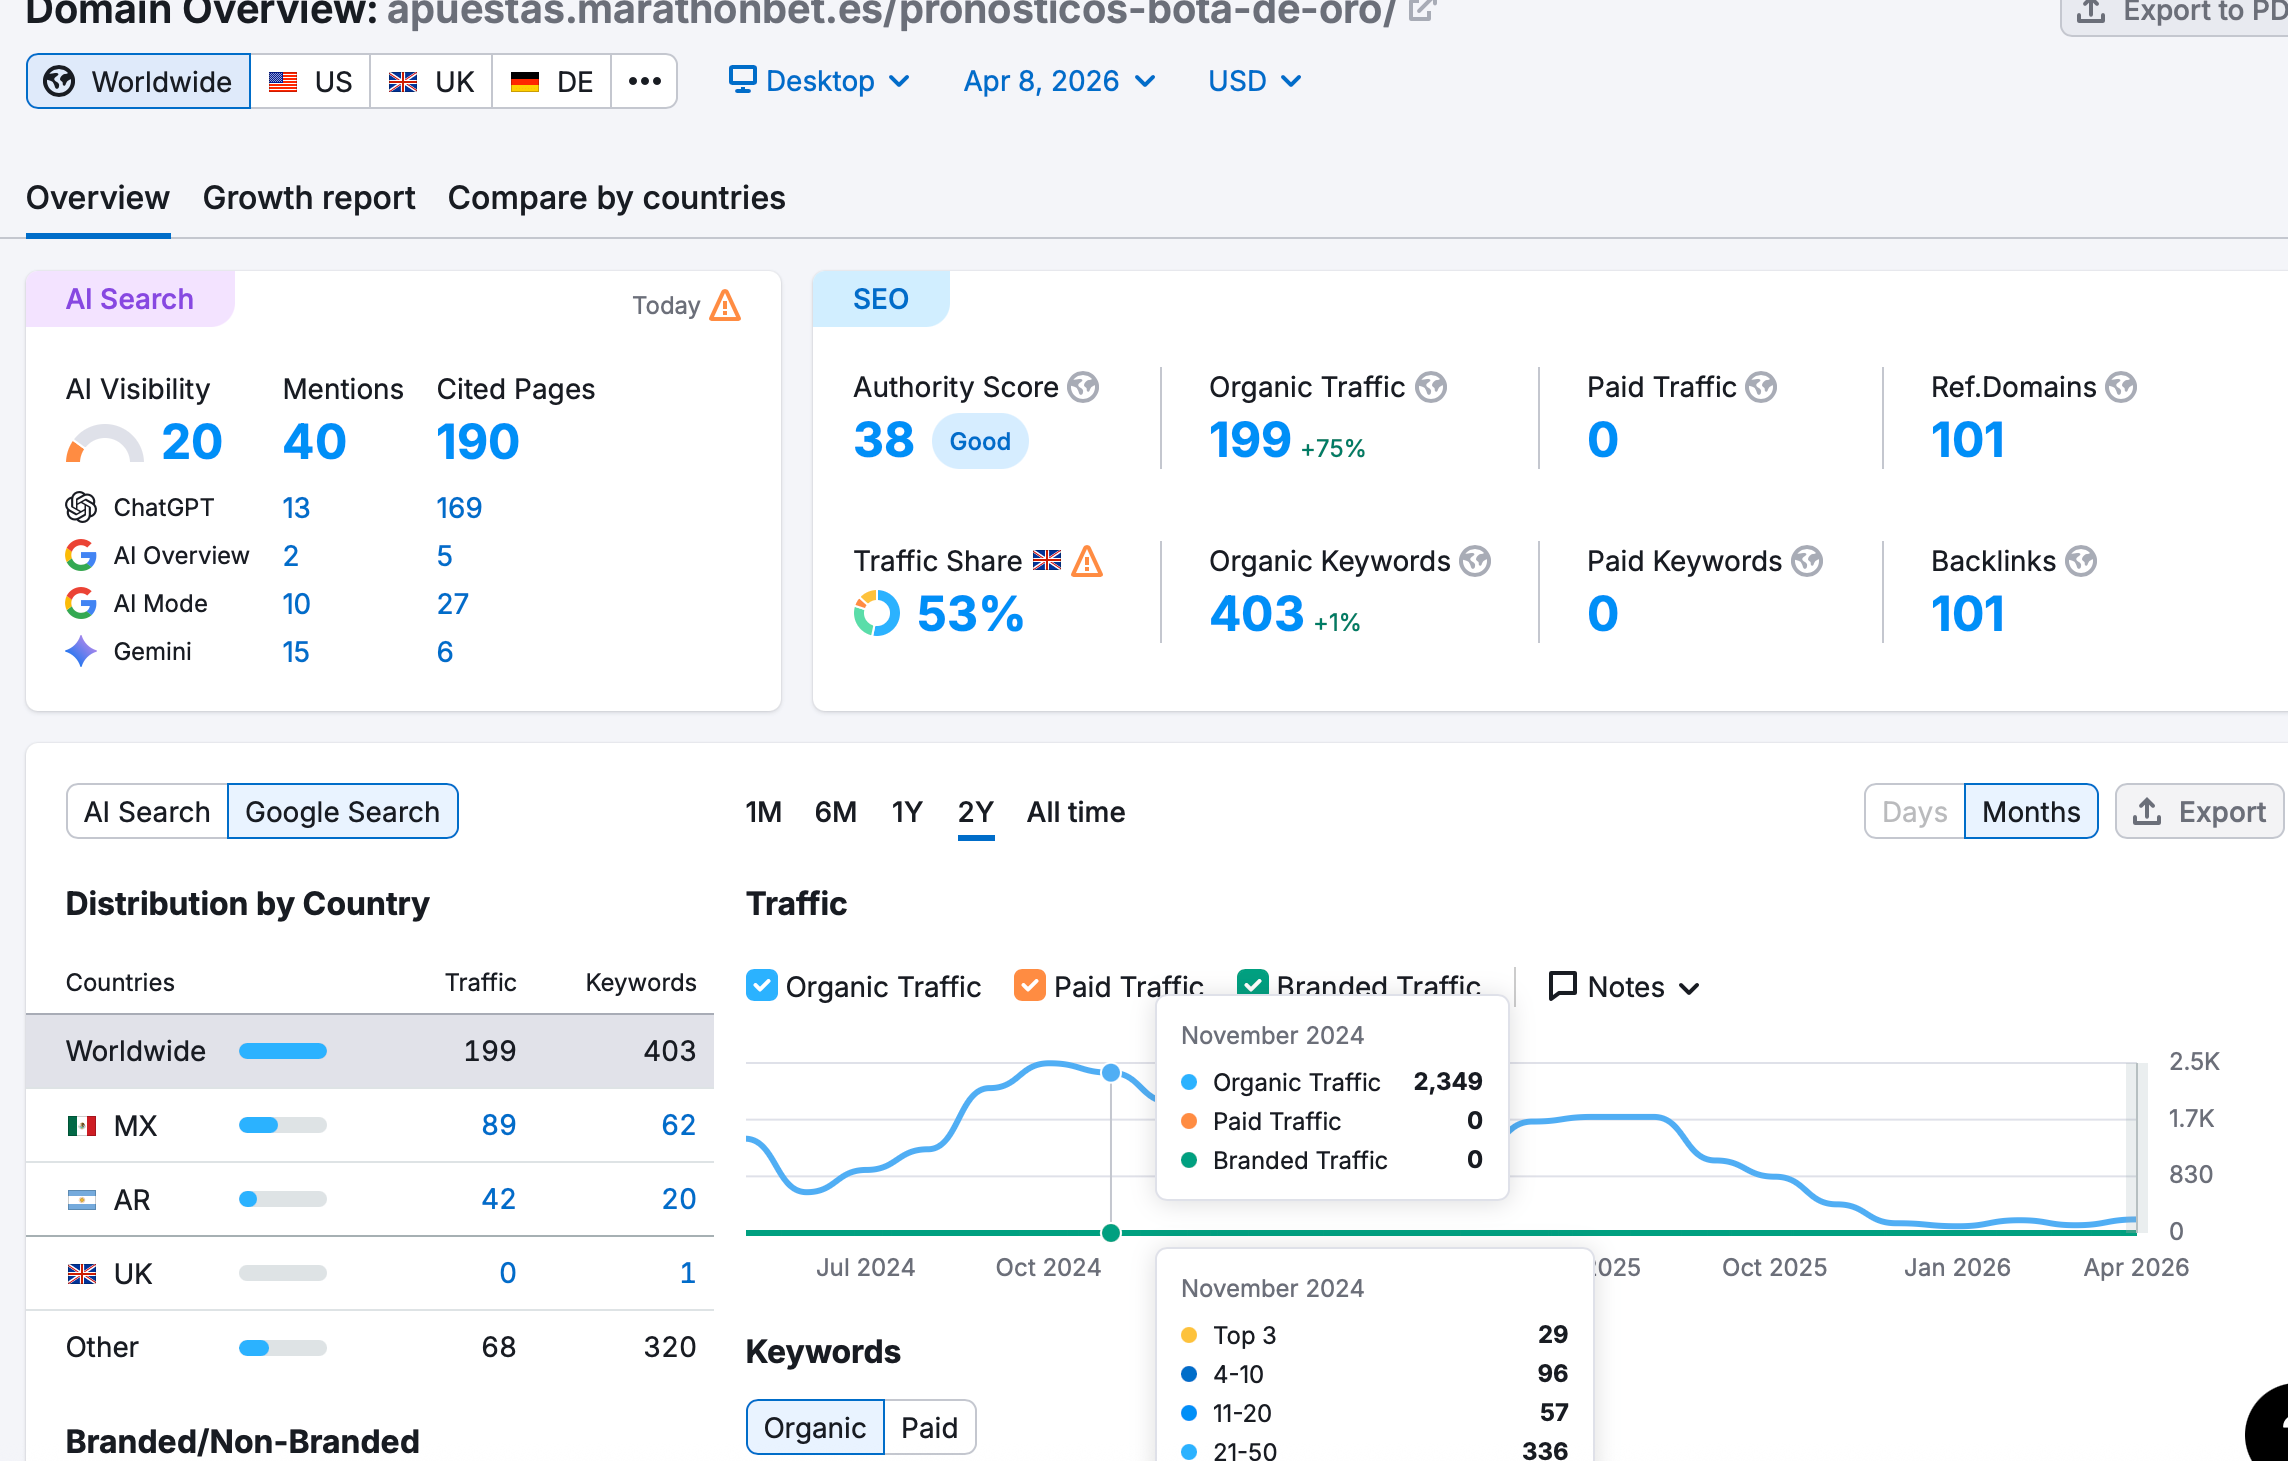This screenshot has height=1461, width=2288.
Task: Click the Traffic Share warning triangle icon
Action: click(1087, 561)
